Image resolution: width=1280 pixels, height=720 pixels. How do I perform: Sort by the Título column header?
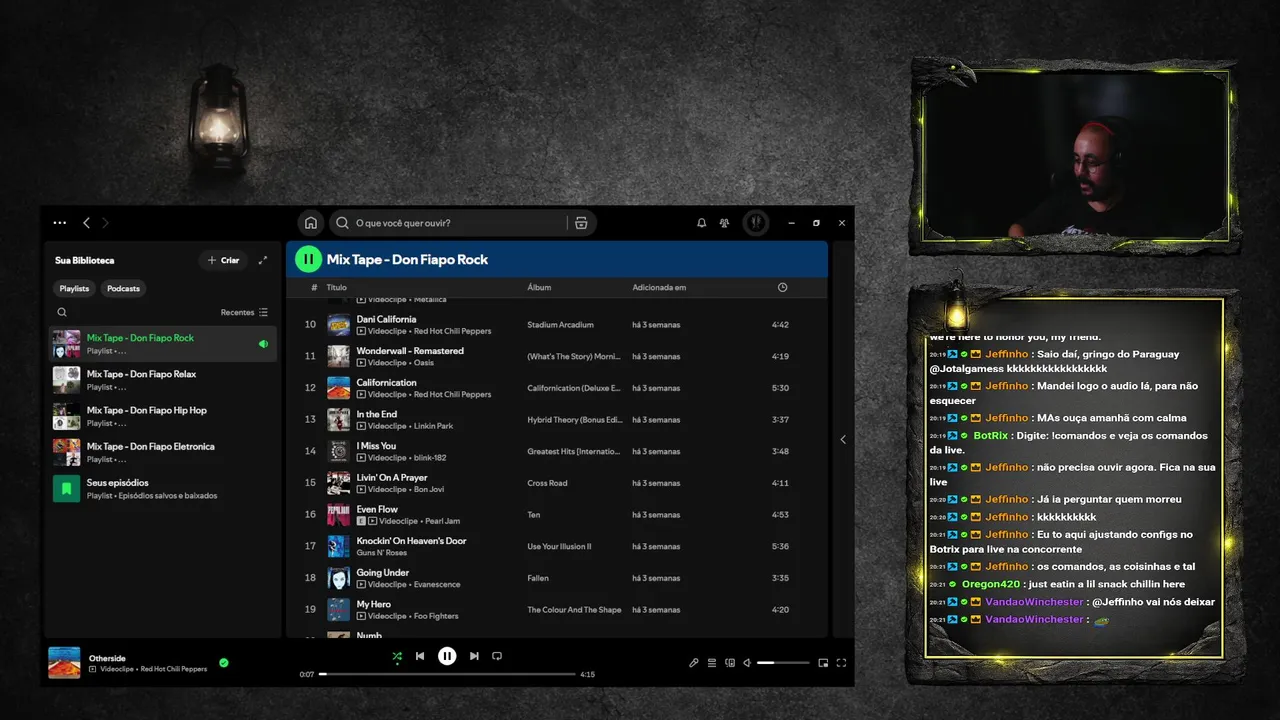coord(337,287)
